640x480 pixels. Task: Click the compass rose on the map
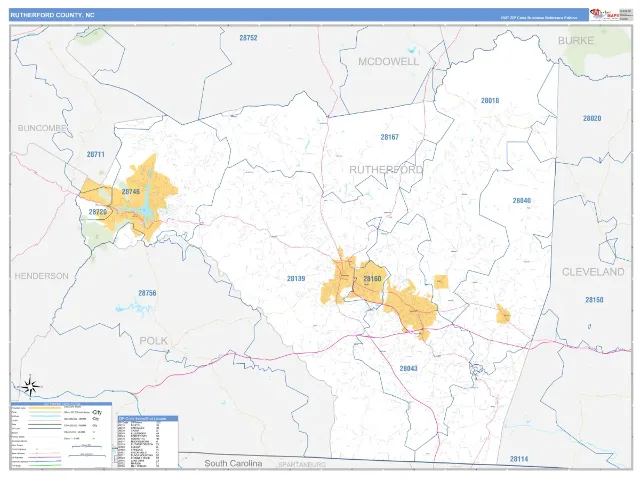tap(31, 386)
